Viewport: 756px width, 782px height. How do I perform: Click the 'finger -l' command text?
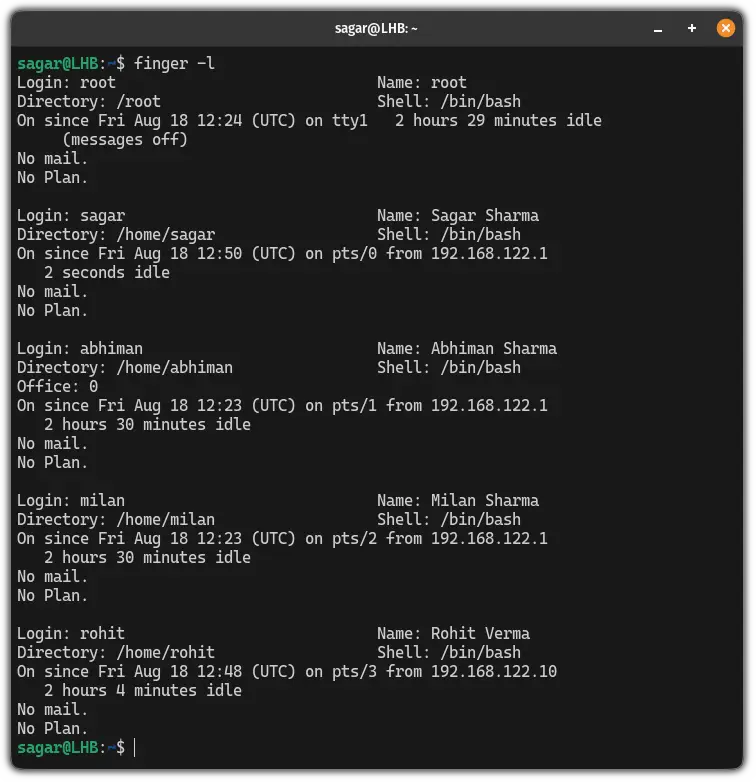[x=174, y=63]
